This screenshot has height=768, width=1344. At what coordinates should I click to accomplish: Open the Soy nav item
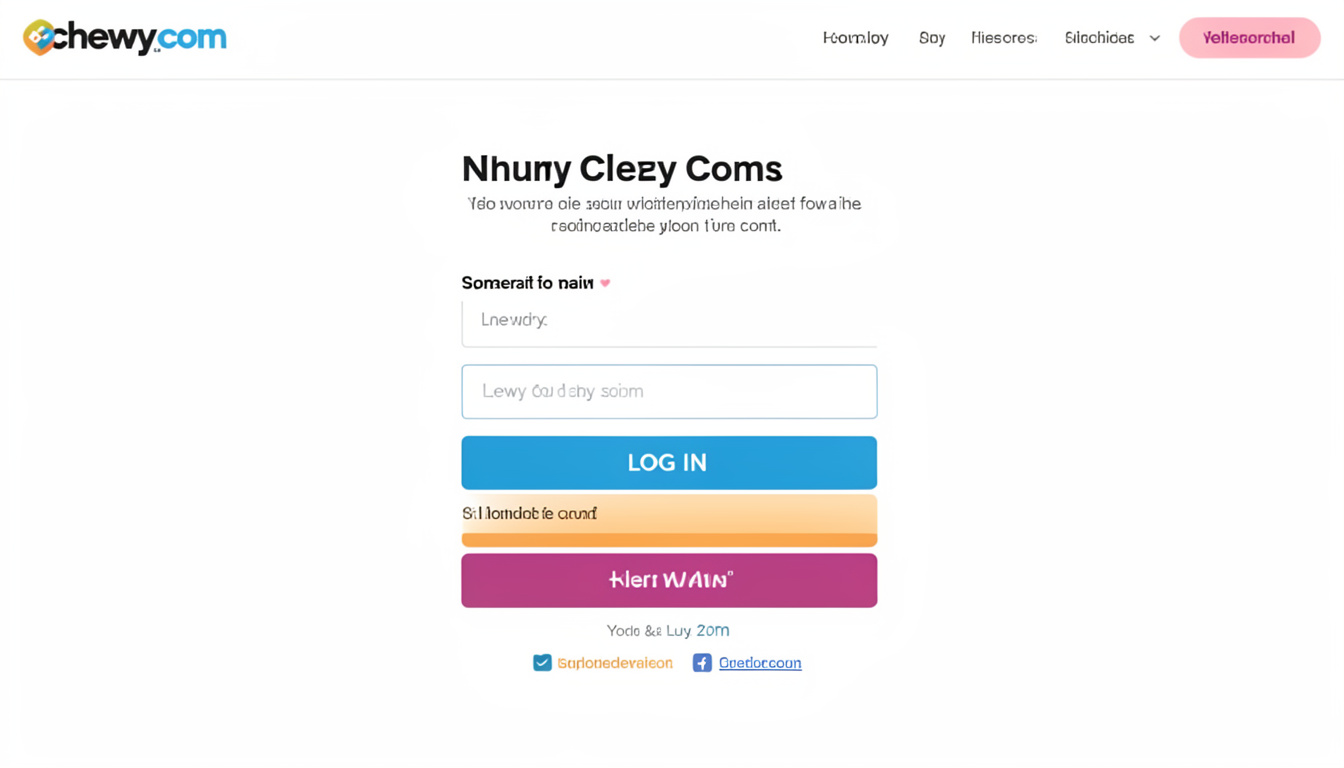pos(932,37)
